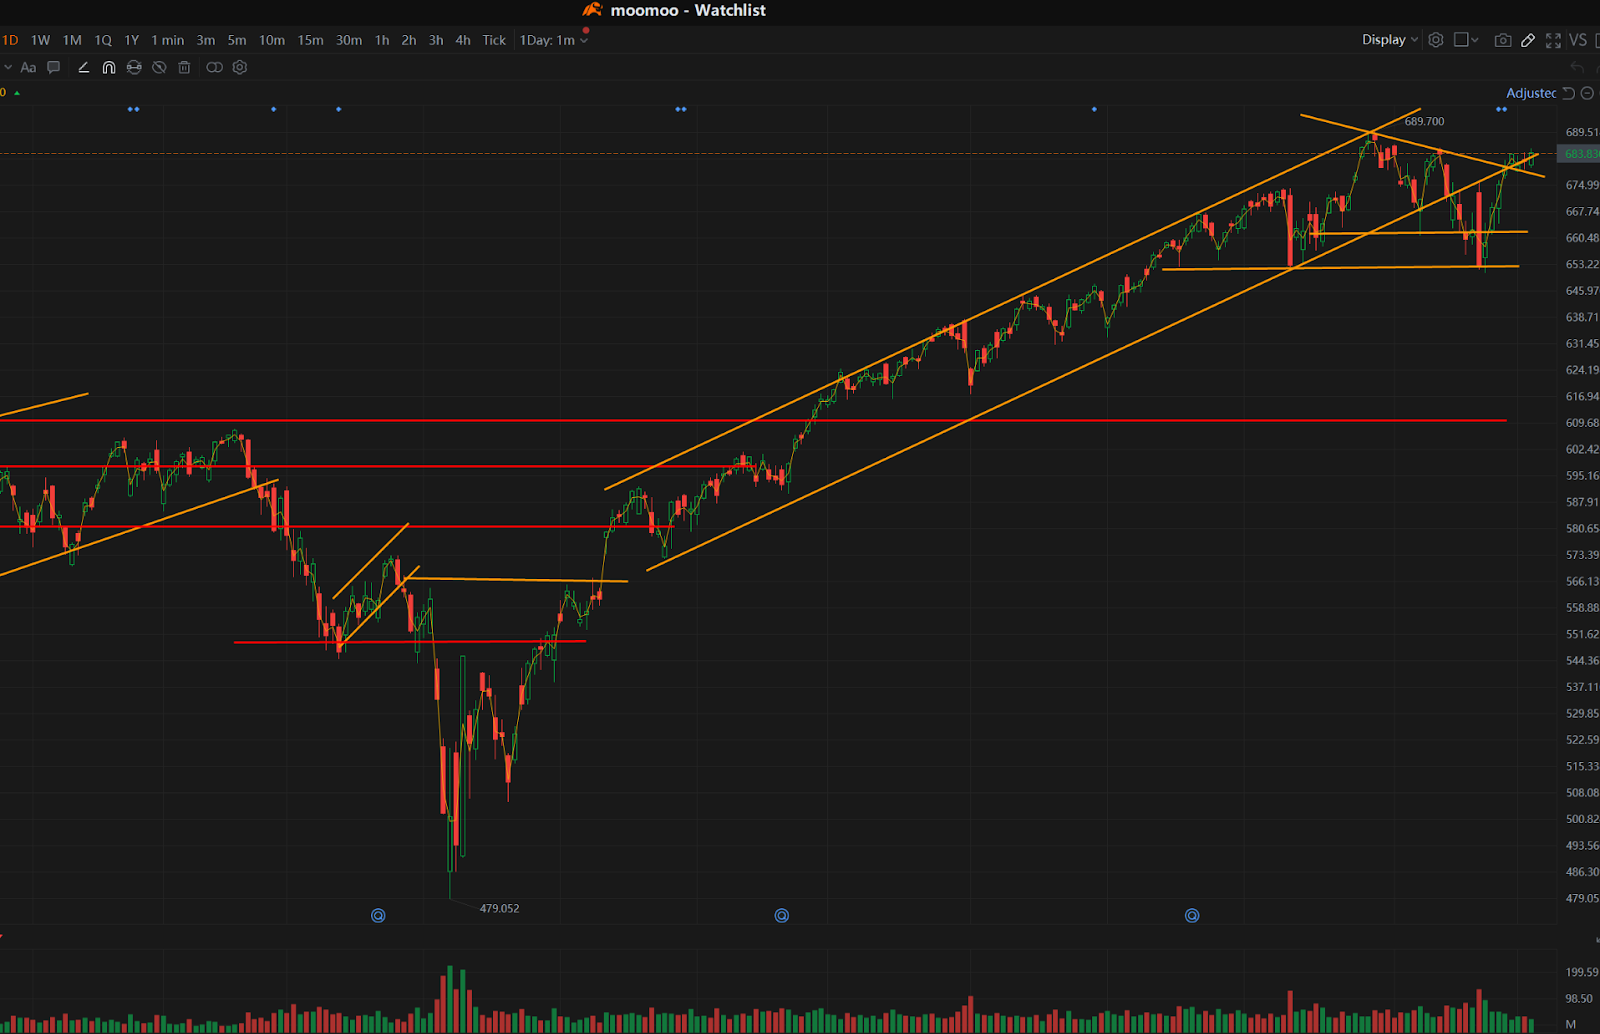The image size is (1600, 1034).
Task: Select the 1h interval
Action: pyautogui.click(x=382, y=40)
